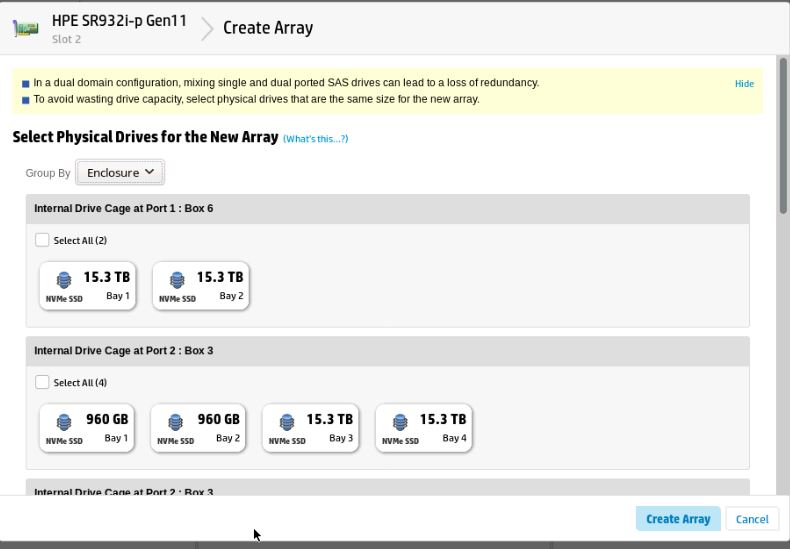Select 15.3 TB drive in Box 3 Bay 3
The image size is (790, 549).
pyautogui.click(x=310, y=428)
